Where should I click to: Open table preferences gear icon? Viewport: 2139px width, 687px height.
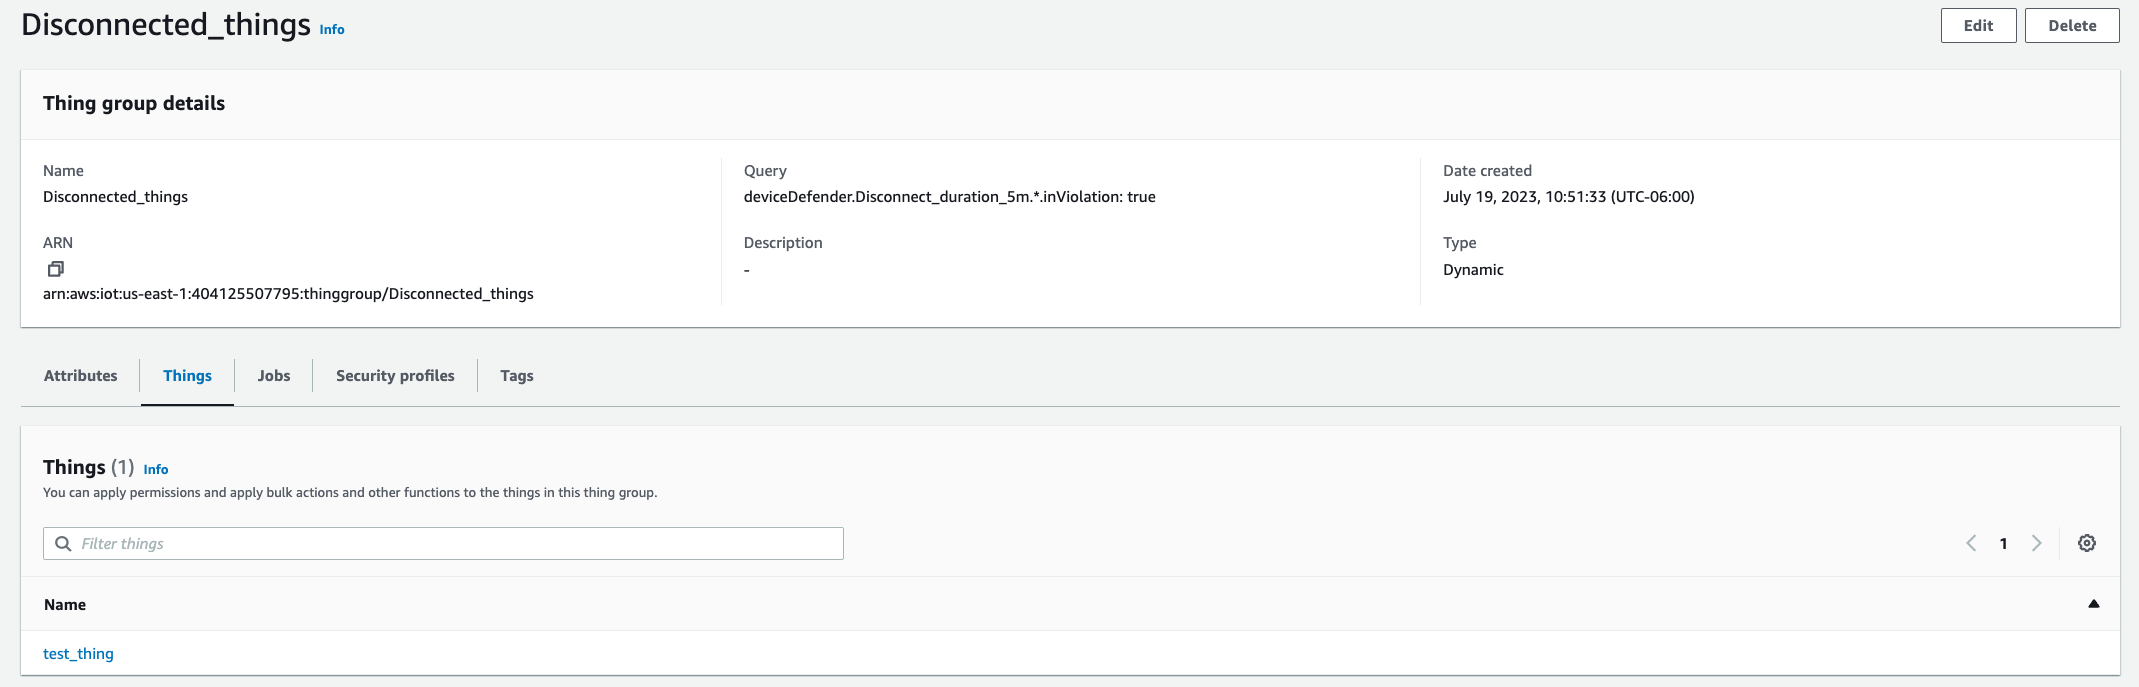pos(2086,543)
